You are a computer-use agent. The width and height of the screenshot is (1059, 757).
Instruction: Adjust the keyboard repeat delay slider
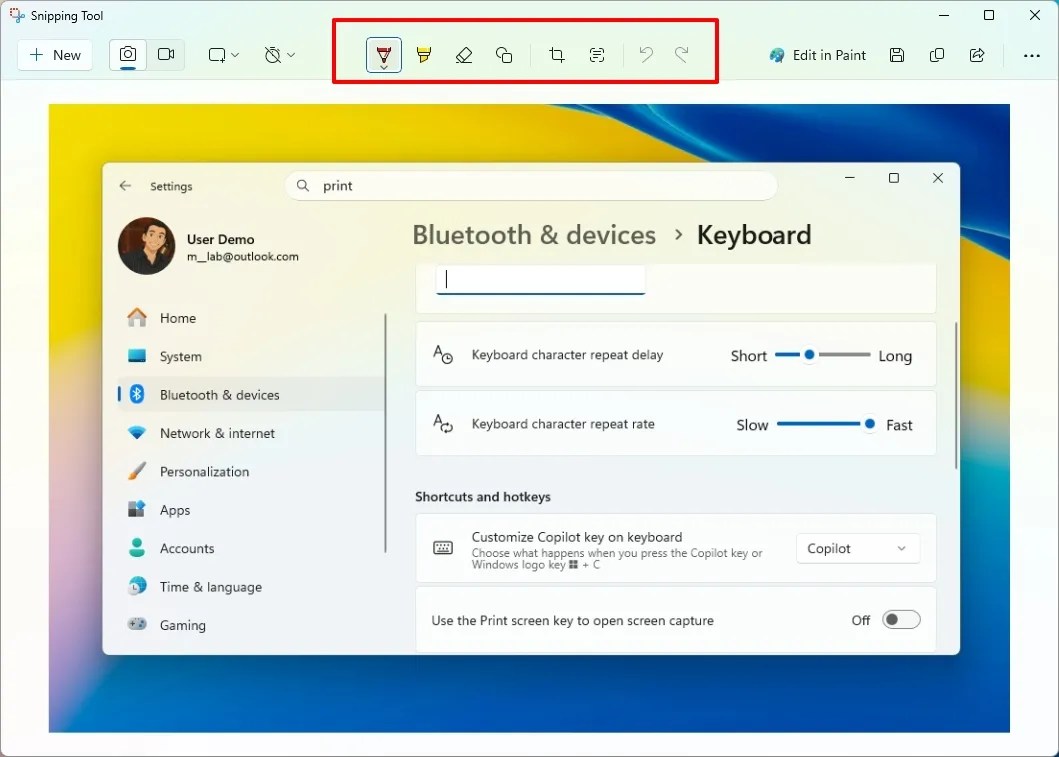(823, 355)
